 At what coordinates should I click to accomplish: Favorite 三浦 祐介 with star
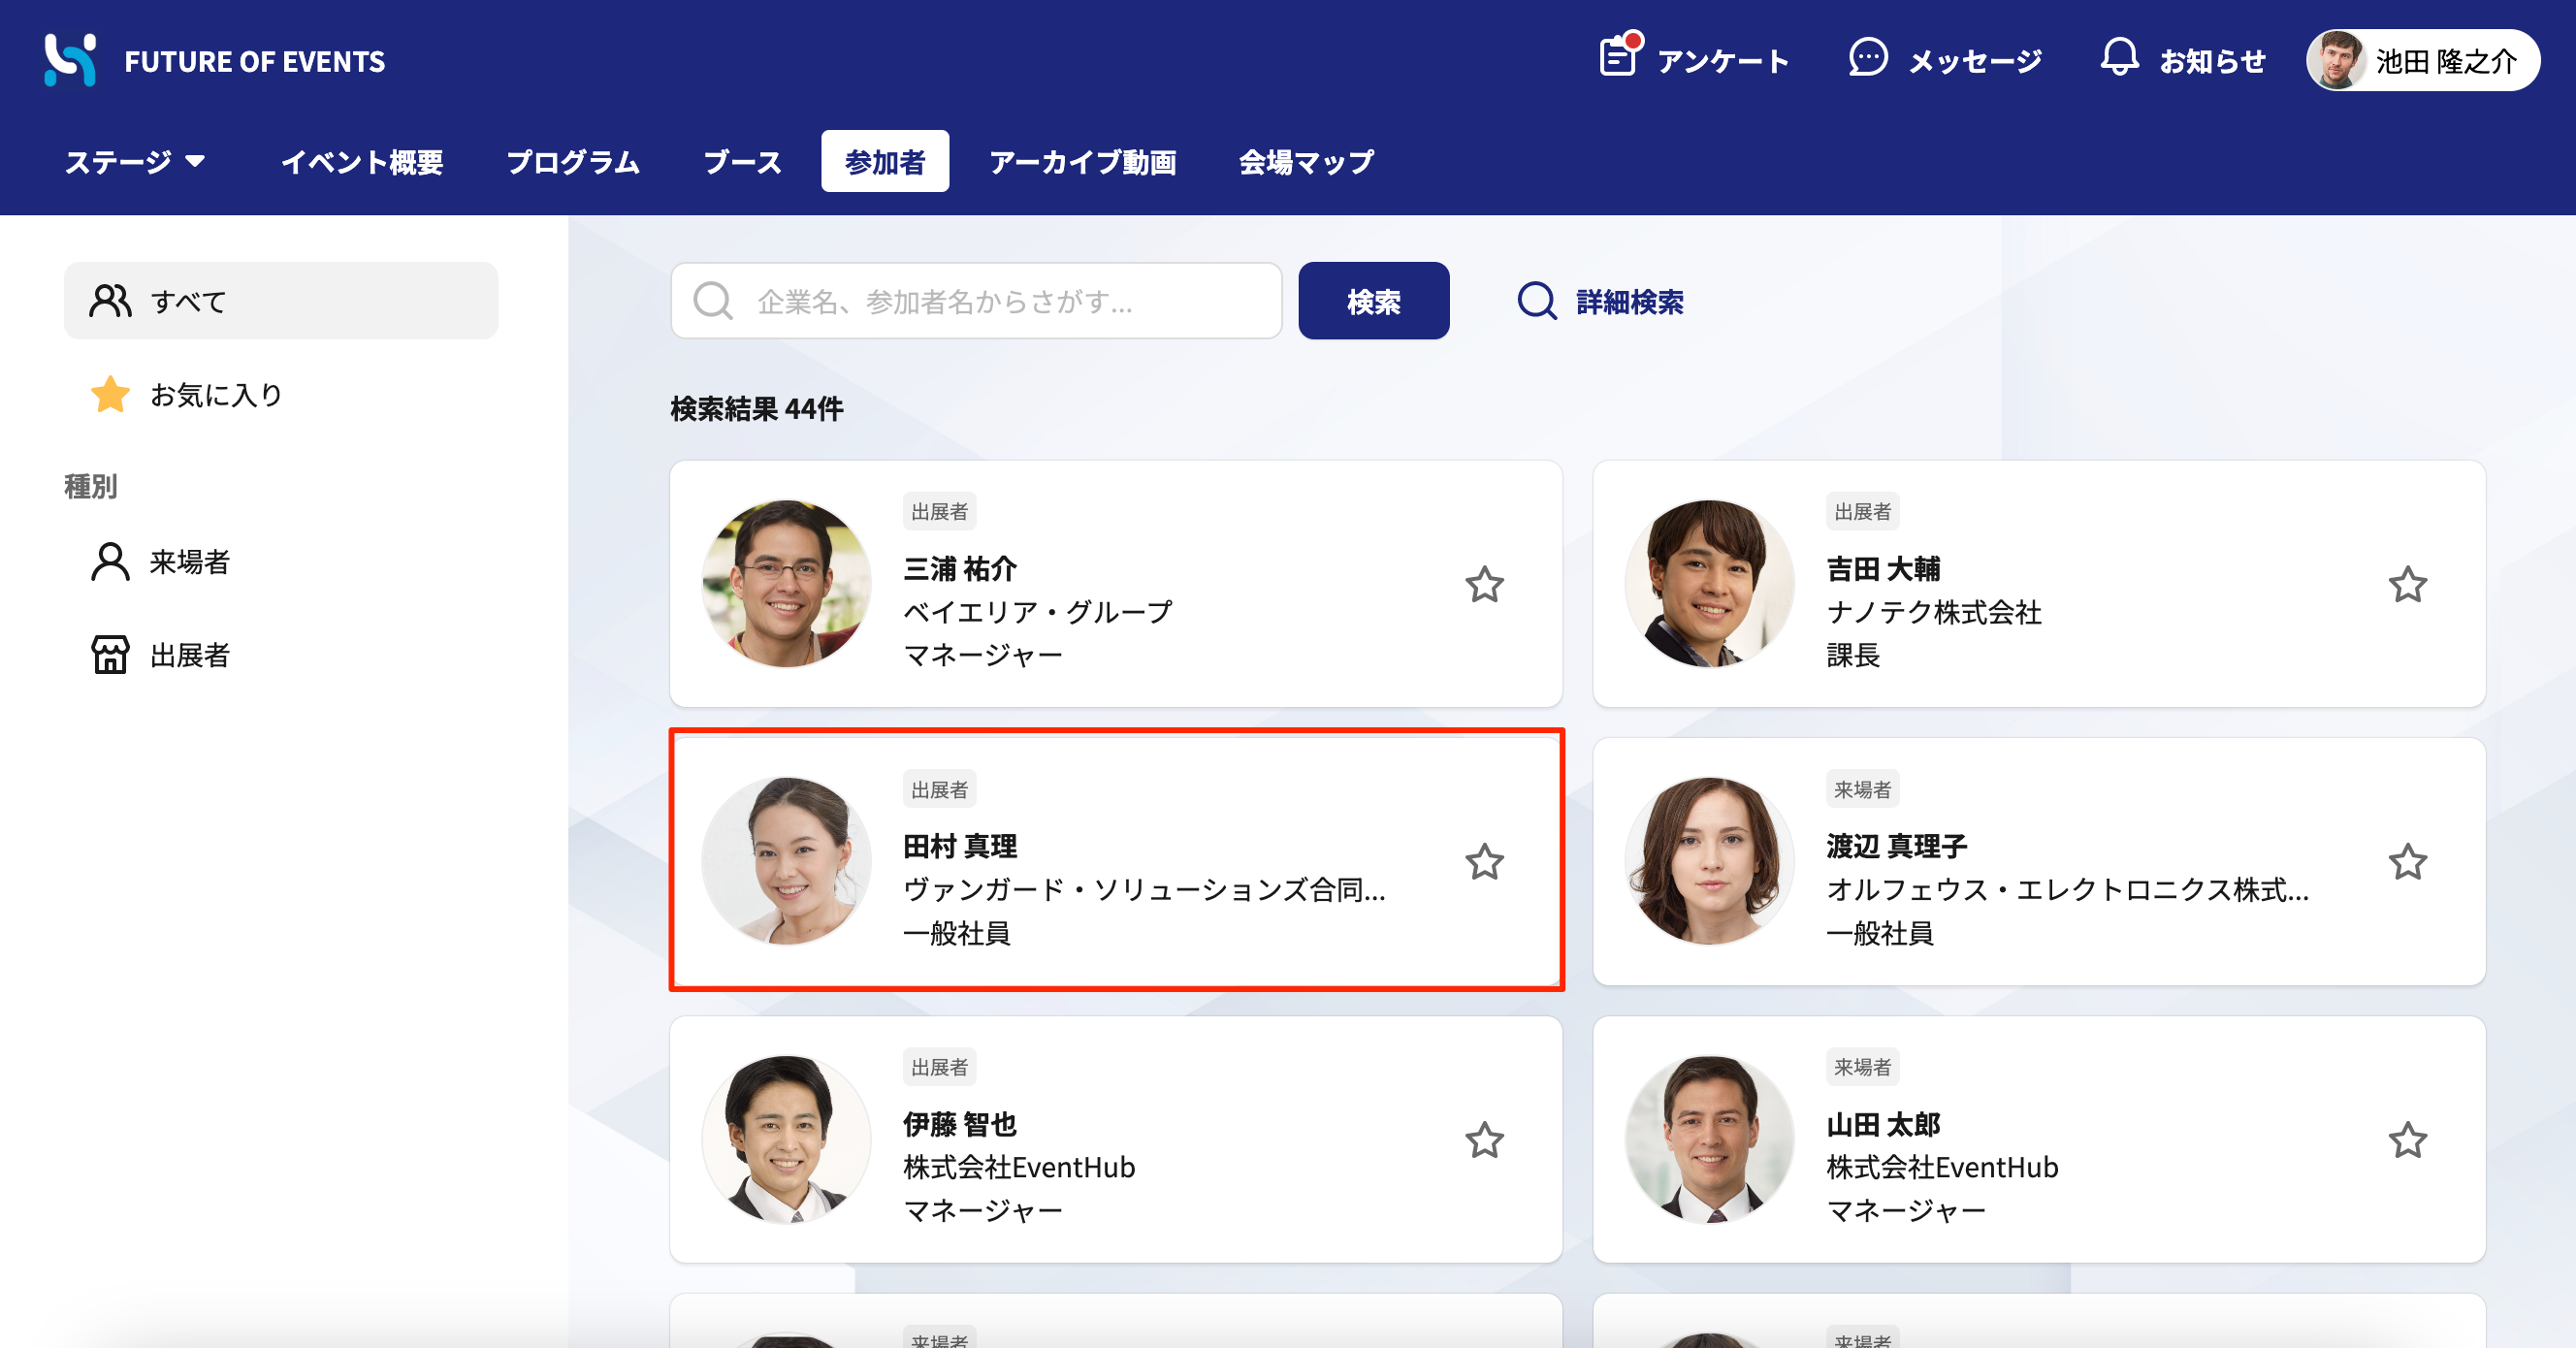click(1484, 585)
